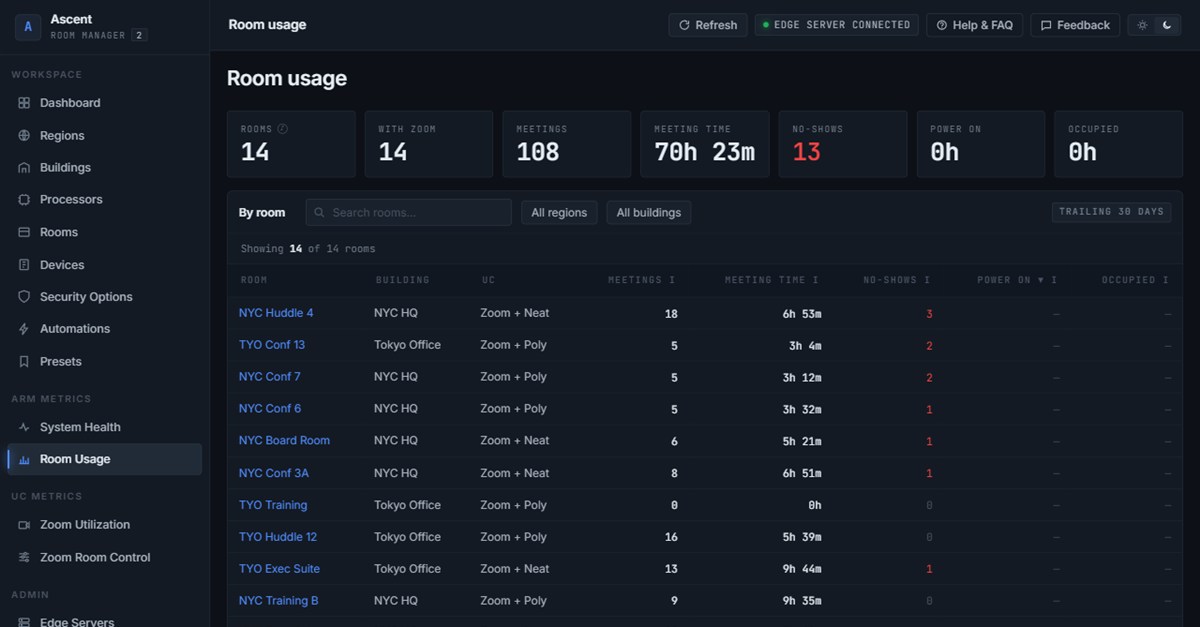
Task: Click the info icon beside No-Shows column
Action: pos(927,280)
